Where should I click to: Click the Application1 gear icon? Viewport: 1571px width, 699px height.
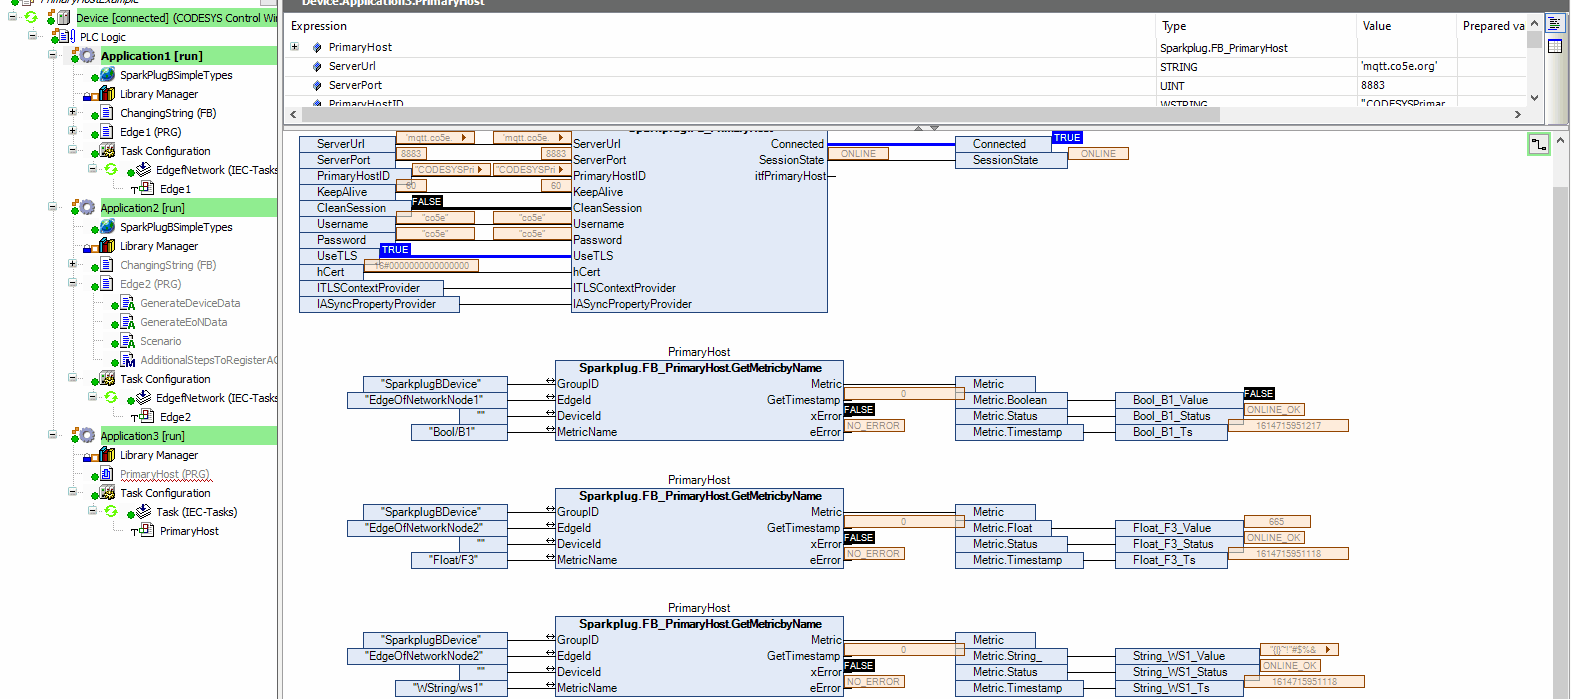[x=86, y=56]
